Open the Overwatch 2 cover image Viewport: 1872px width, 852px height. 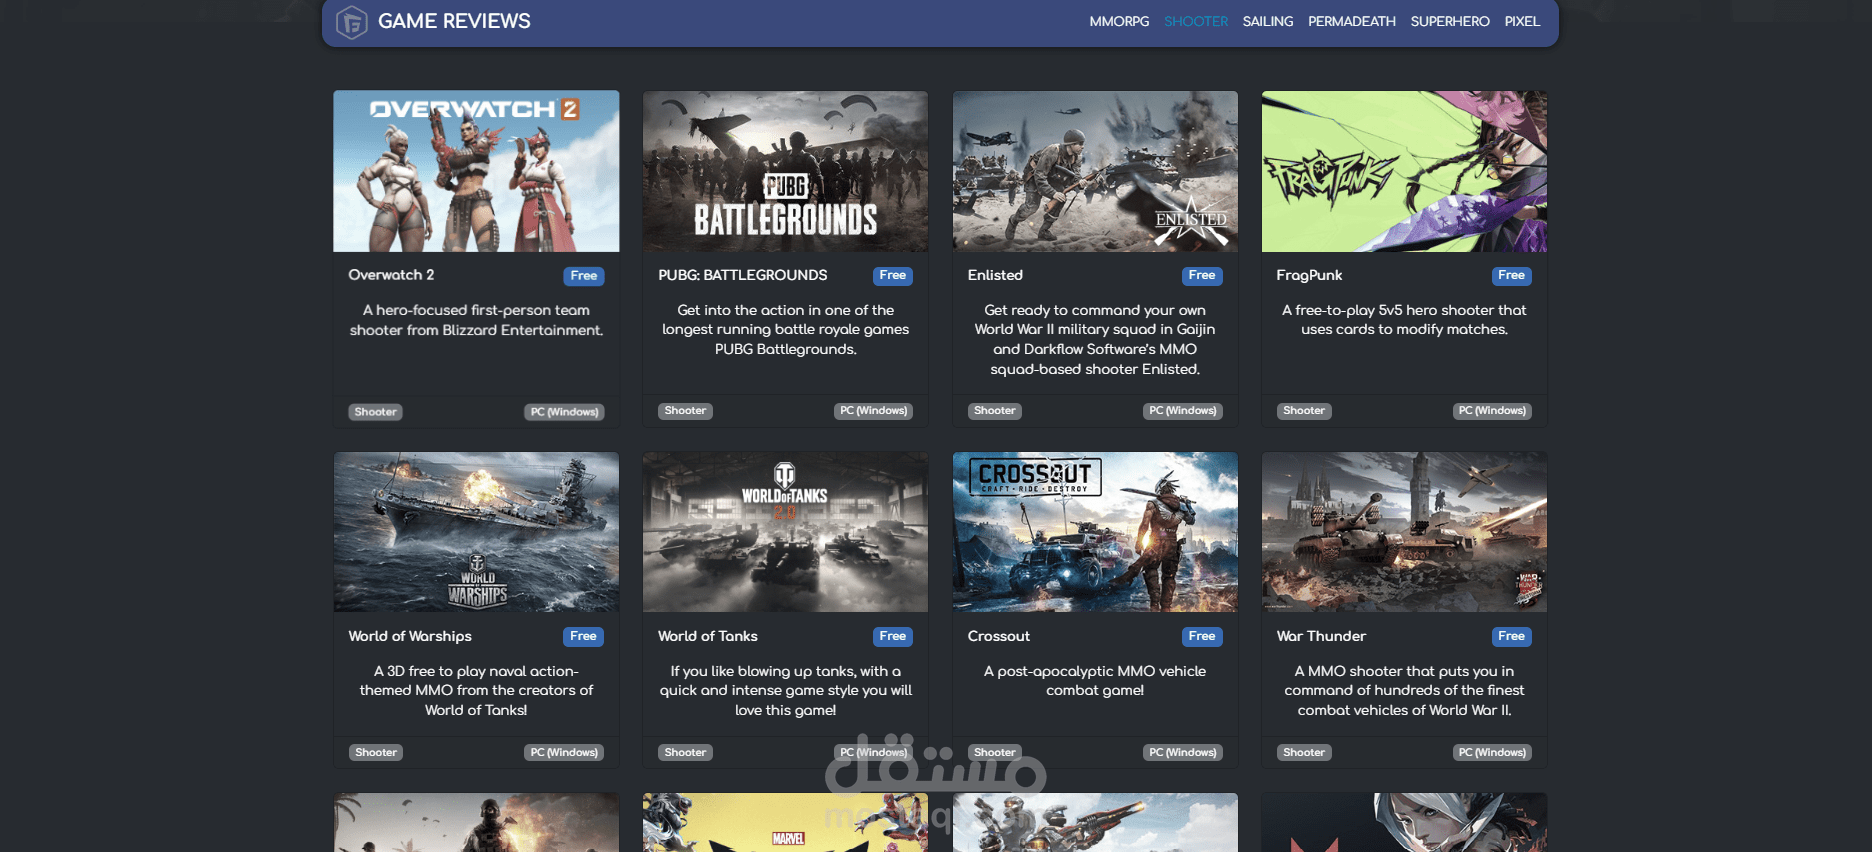[x=476, y=171]
